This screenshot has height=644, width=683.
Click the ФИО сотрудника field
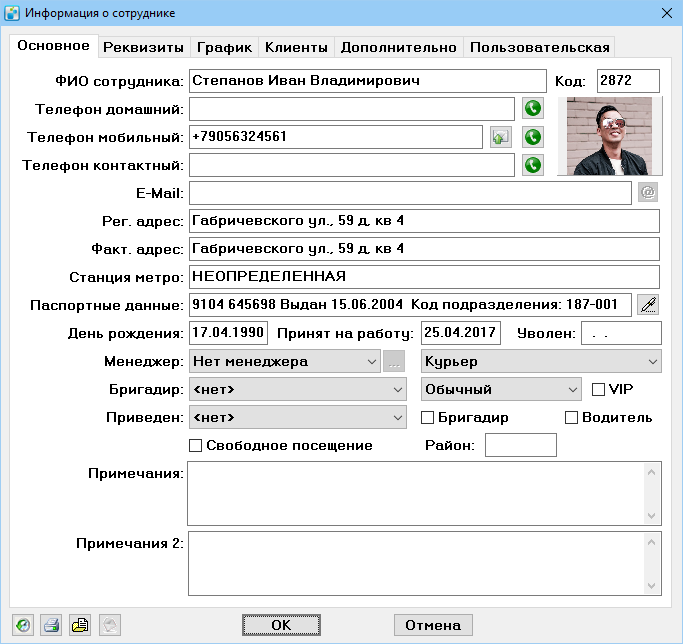368,81
